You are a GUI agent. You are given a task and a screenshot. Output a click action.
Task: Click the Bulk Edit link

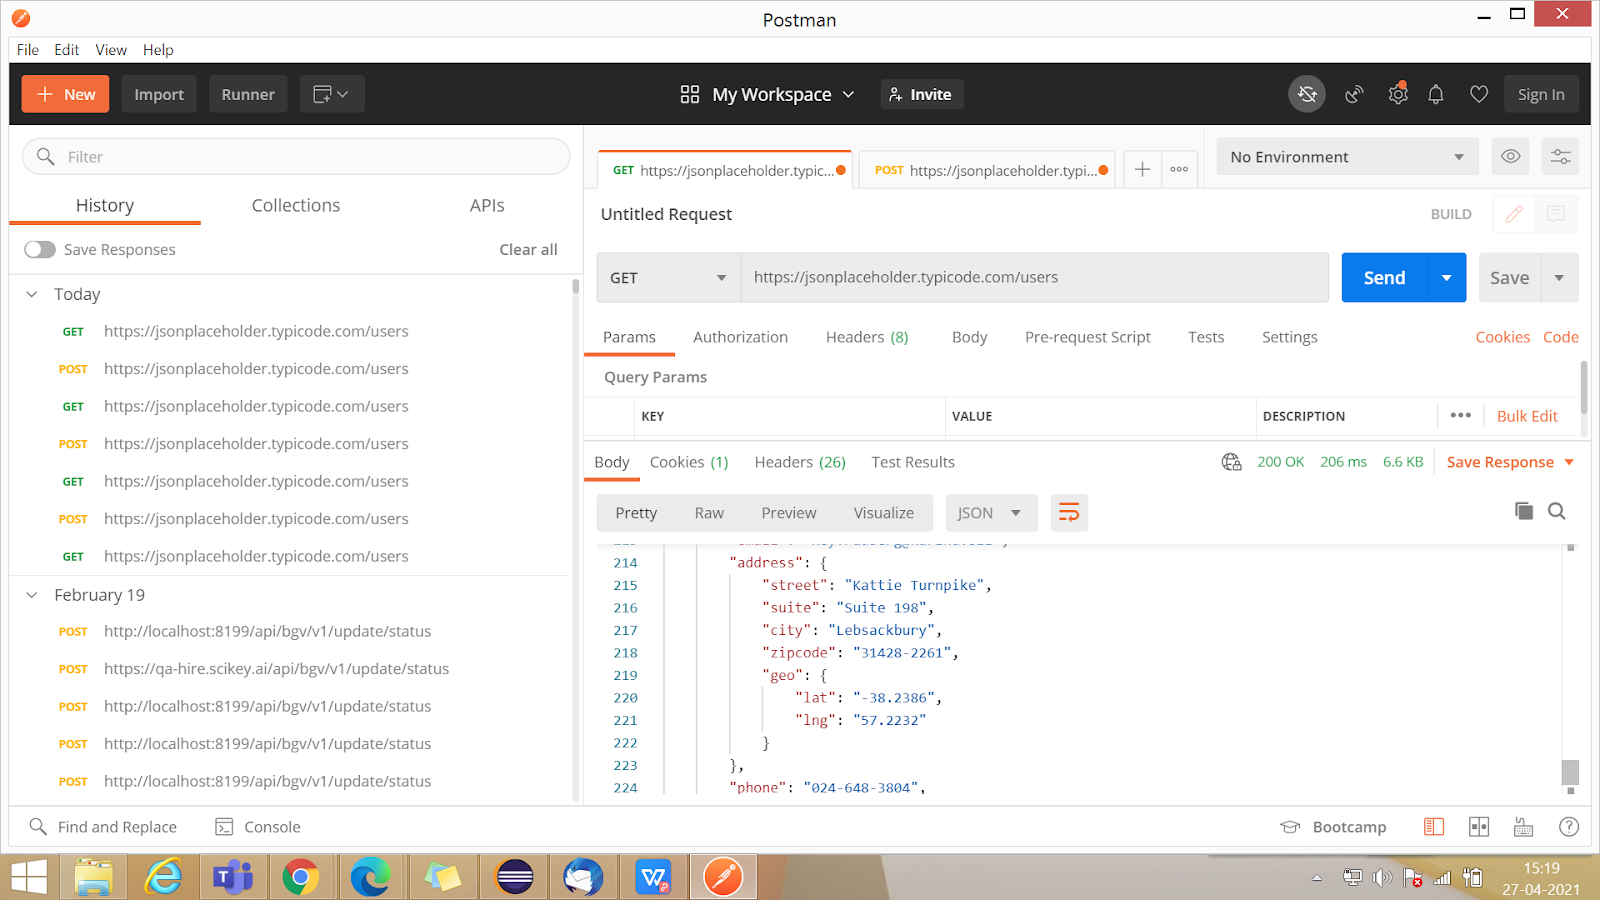(1527, 416)
